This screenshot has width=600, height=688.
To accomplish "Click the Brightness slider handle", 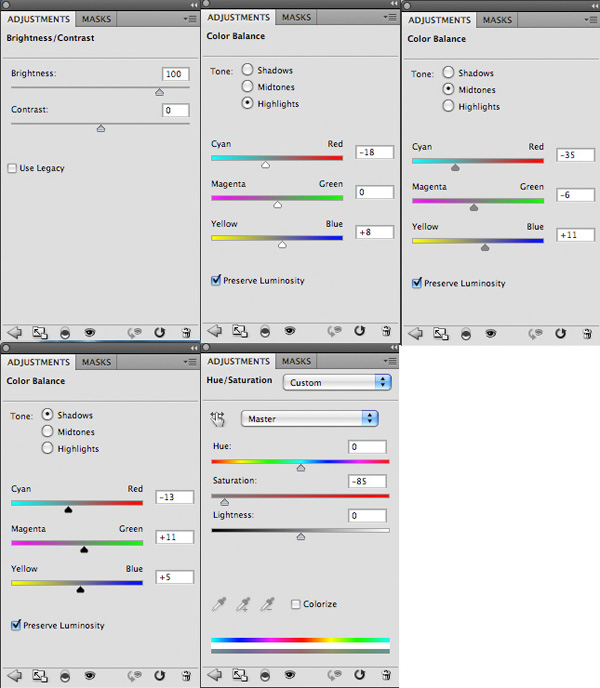I will pos(159,92).
